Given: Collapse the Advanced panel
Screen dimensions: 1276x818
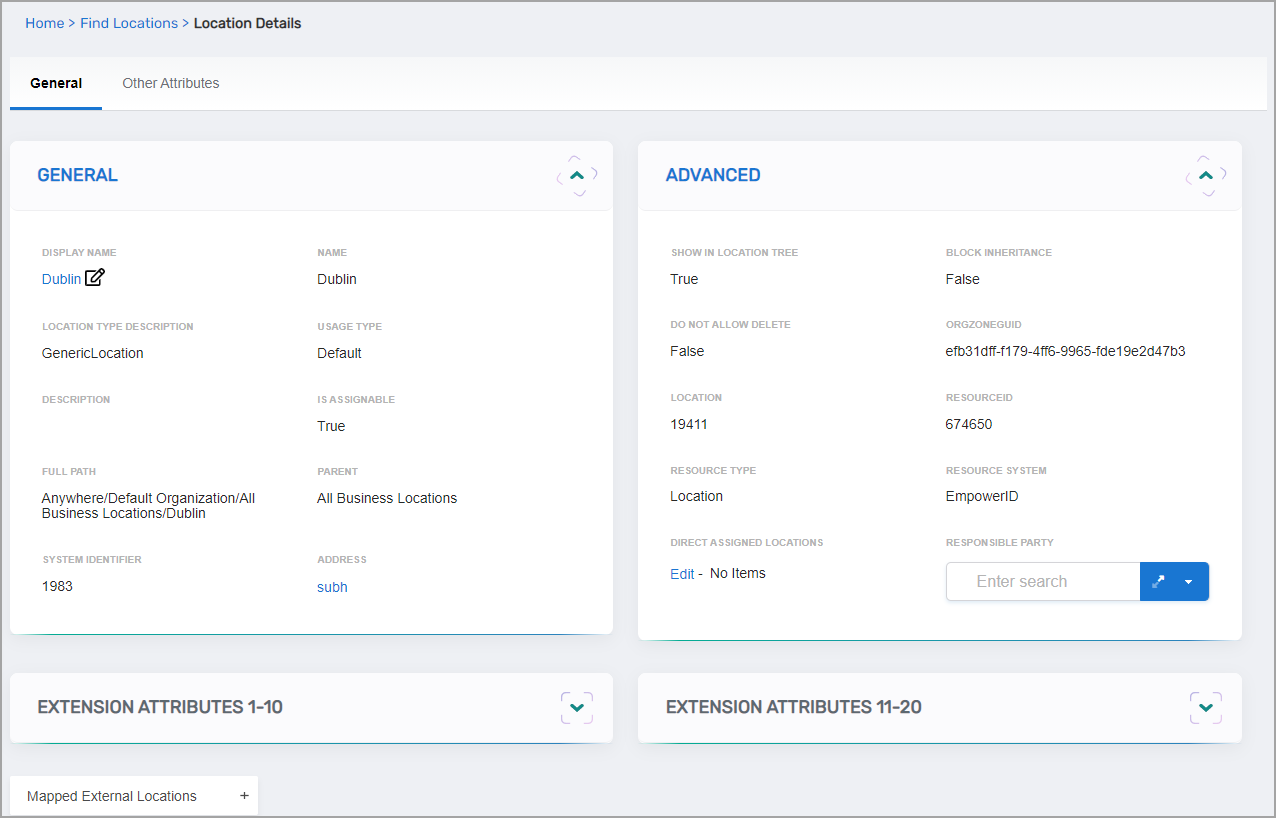Looking at the screenshot, I should (1206, 175).
